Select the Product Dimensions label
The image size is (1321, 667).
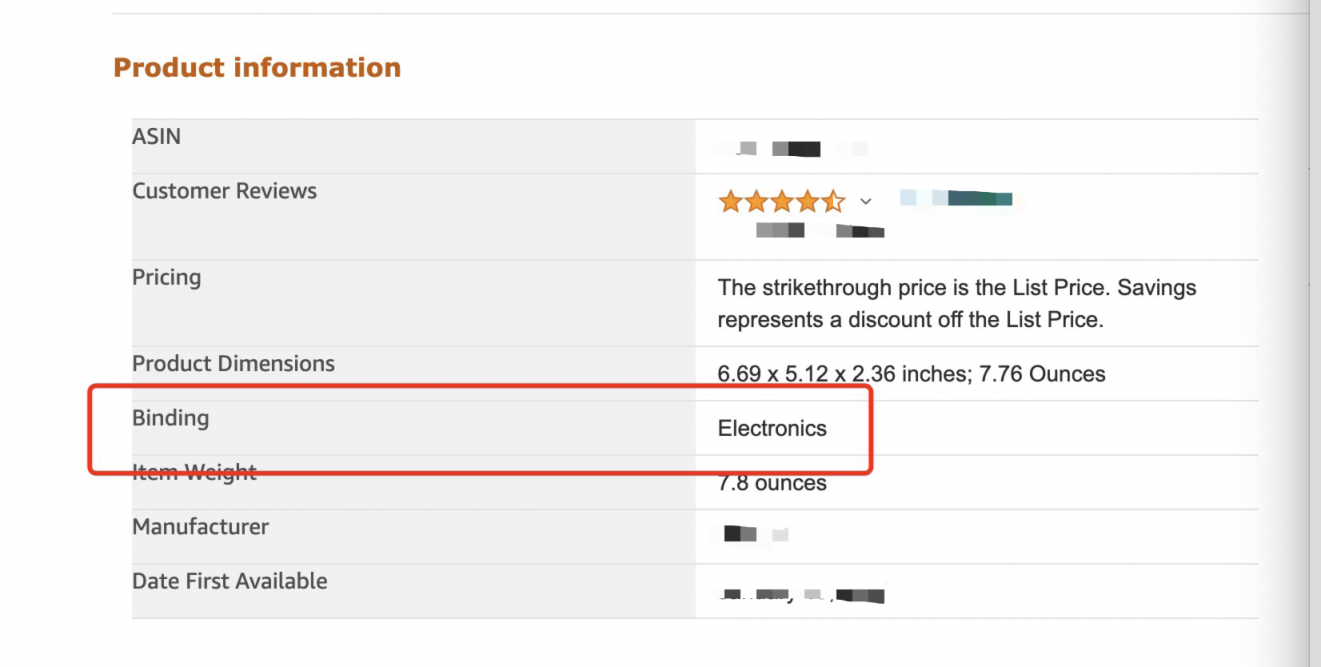click(x=233, y=363)
